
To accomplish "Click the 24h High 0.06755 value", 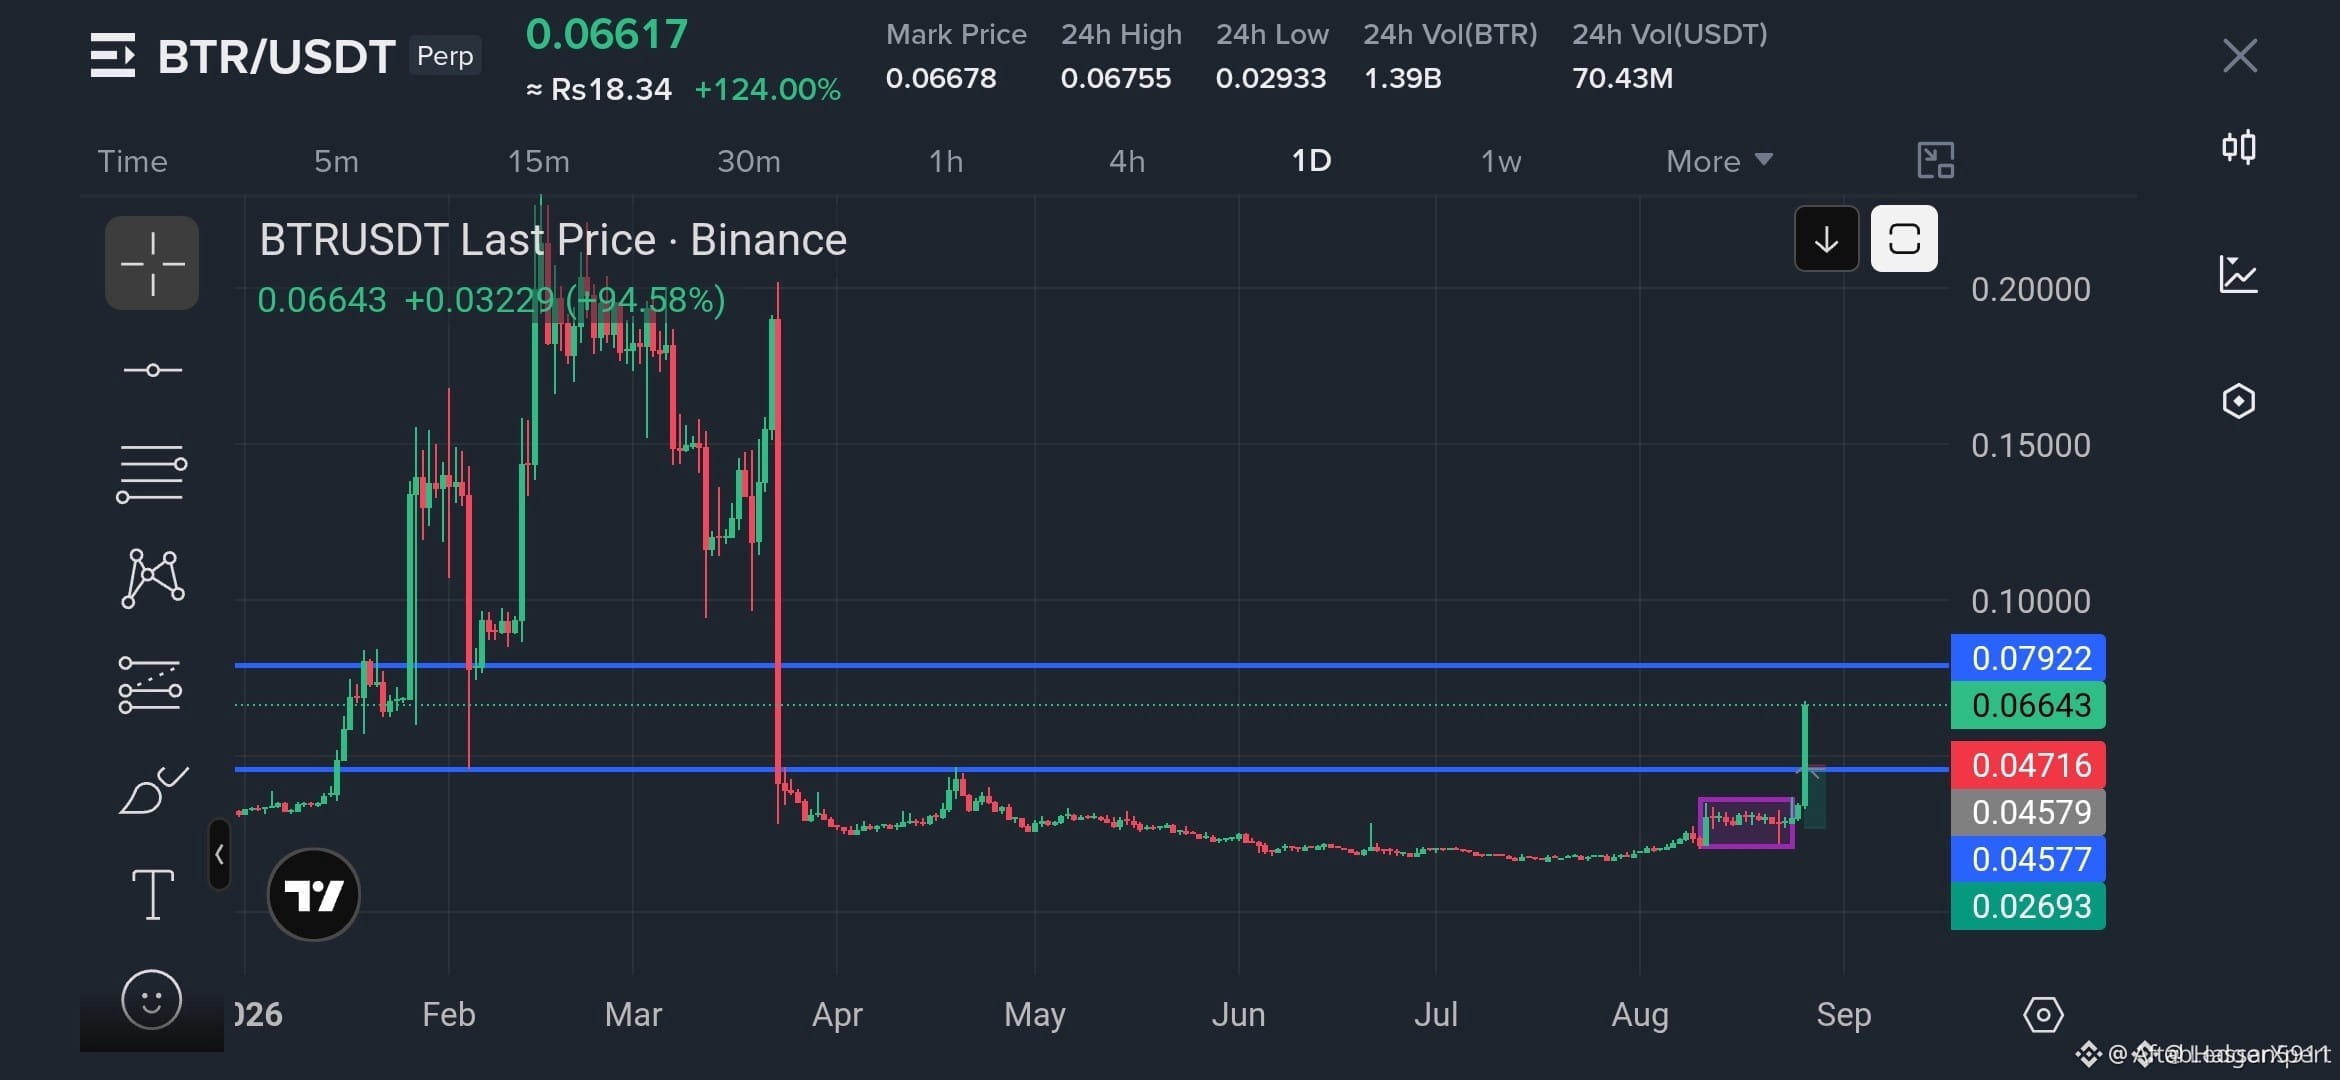I will tap(1116, 78).
